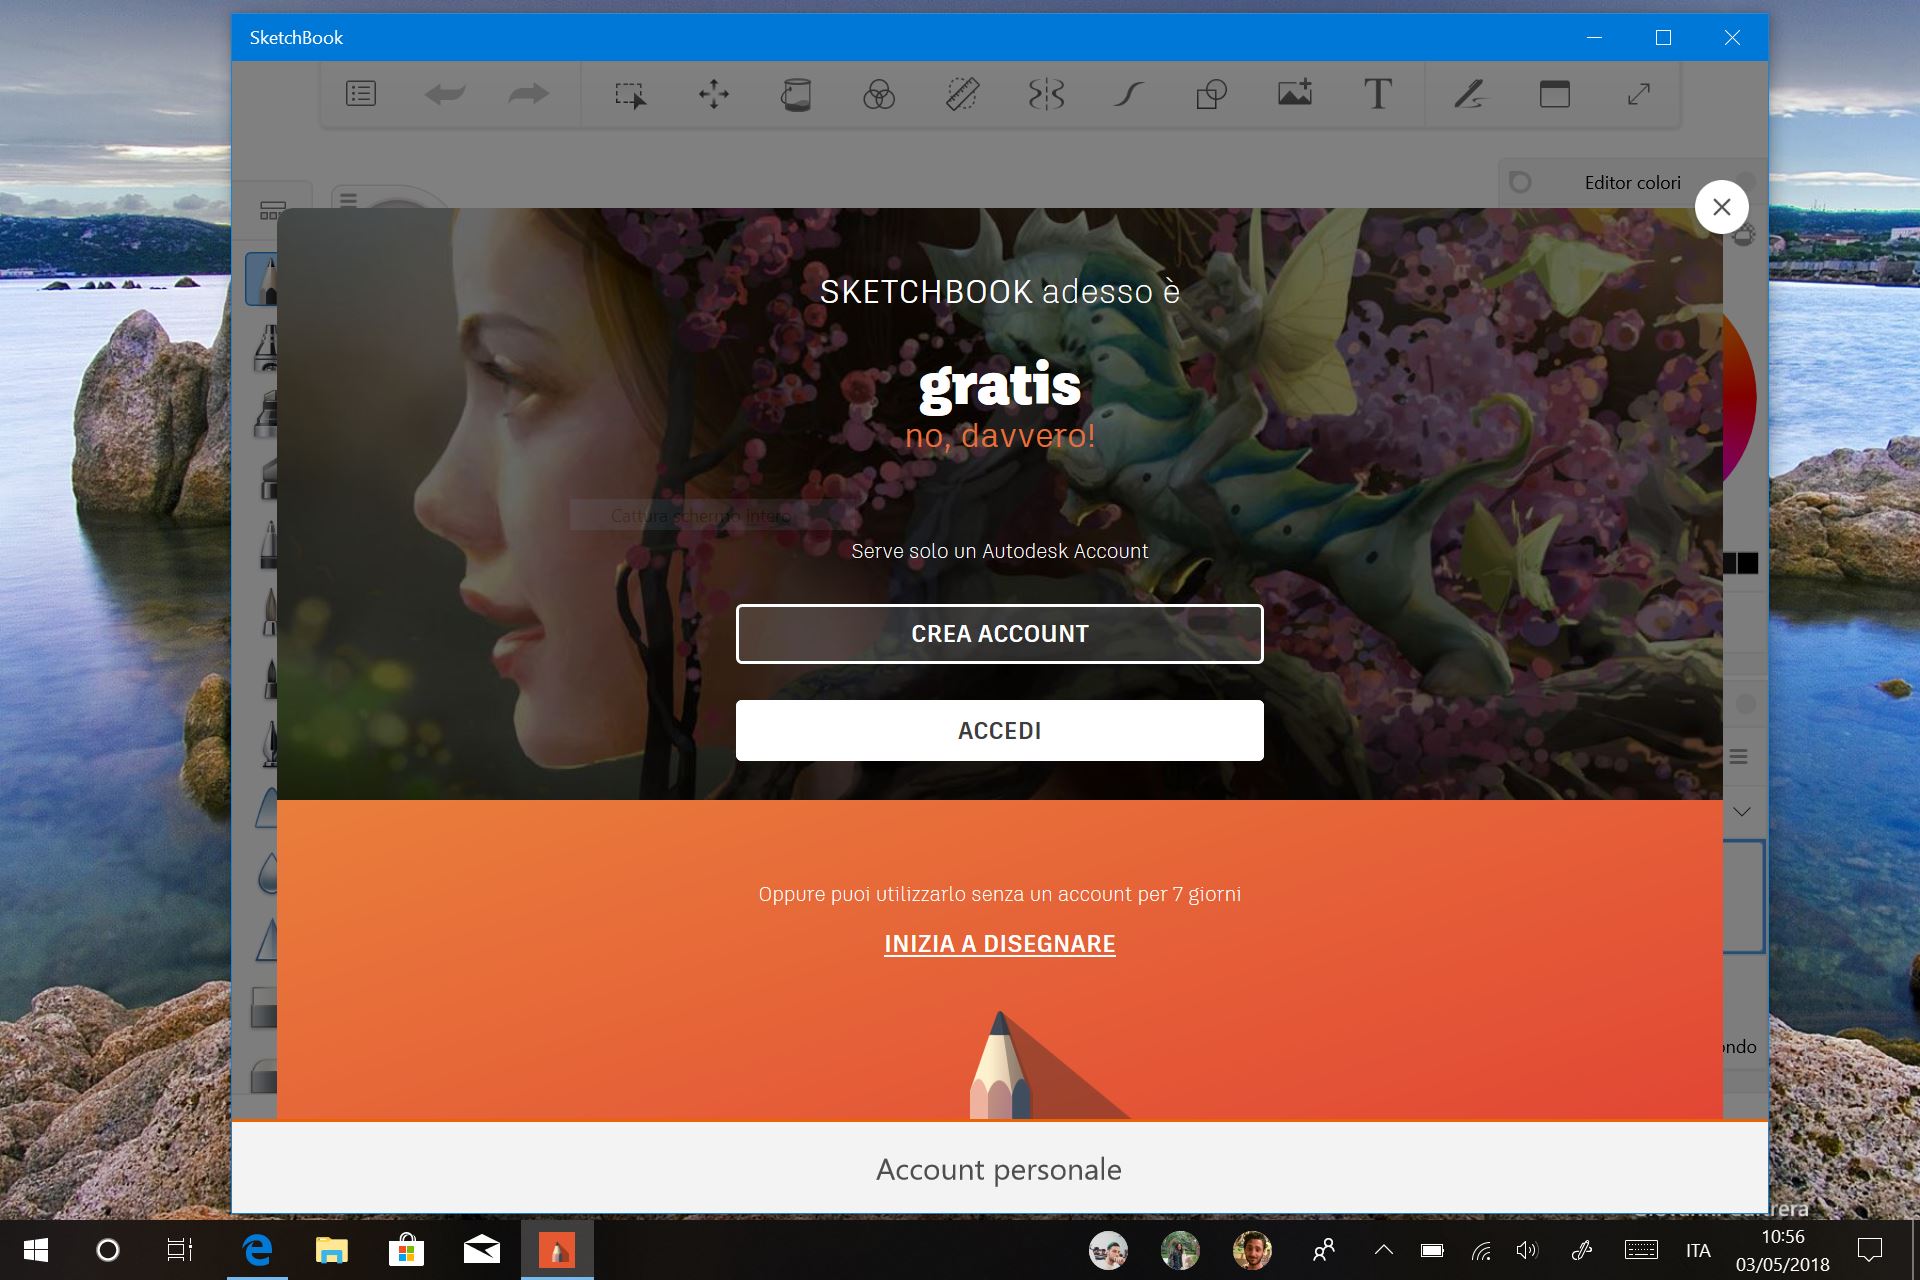The width and height of the screenshot is (1920, 1280).
Task: Select the Steady Stroke curve tool
Action: coord(1129,95)
